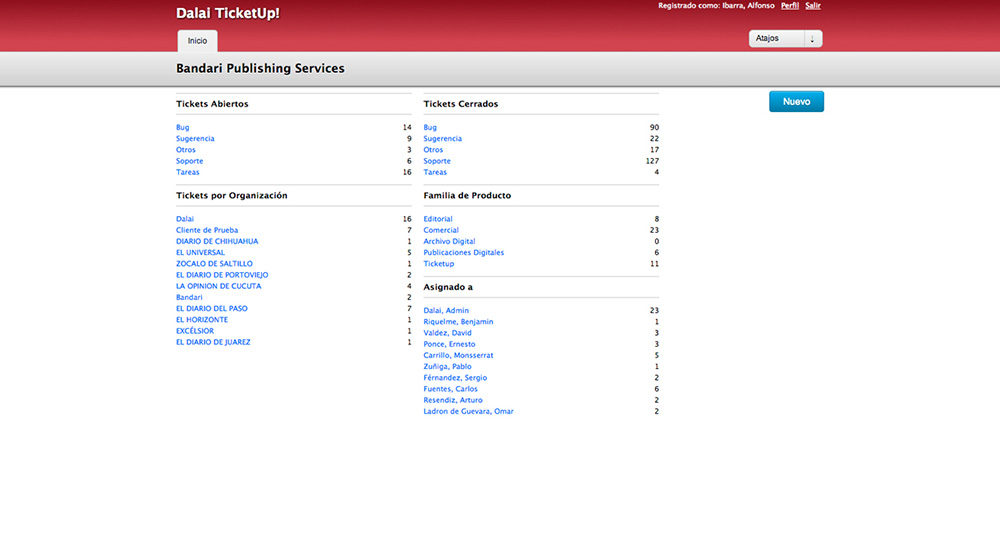The width and height of the screenshot is (1000, 560).
Task: Open Sugerencia in Tickets Cerrados
Action: pyautogui.click(x=443, y=139)
